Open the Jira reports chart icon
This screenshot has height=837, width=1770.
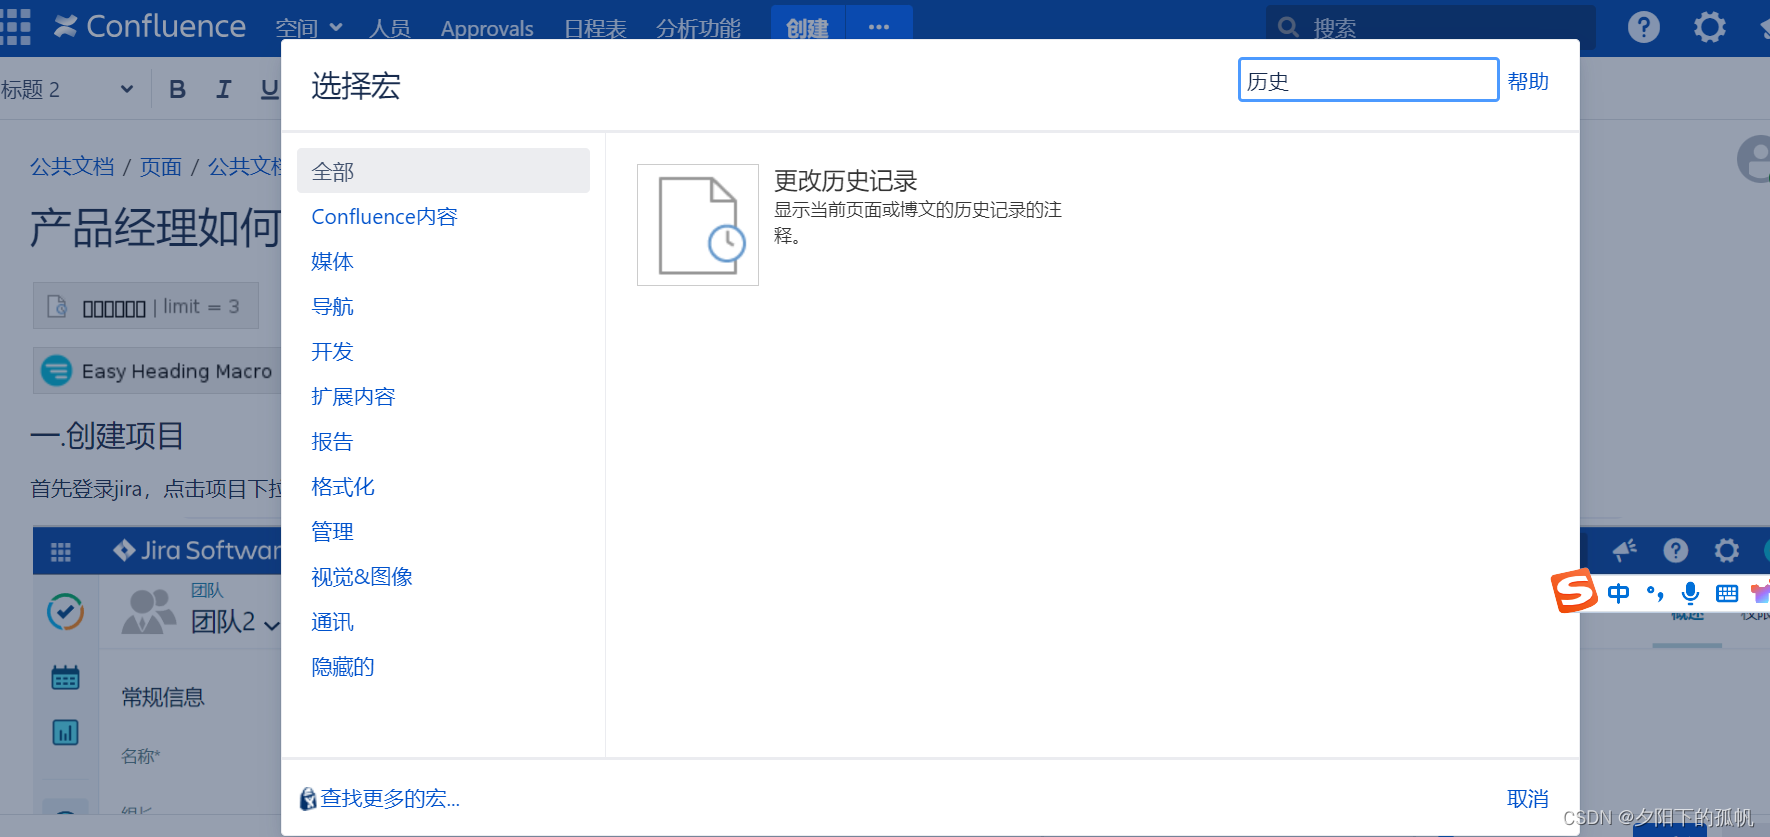pyautogui.click(x=65, y=733)
